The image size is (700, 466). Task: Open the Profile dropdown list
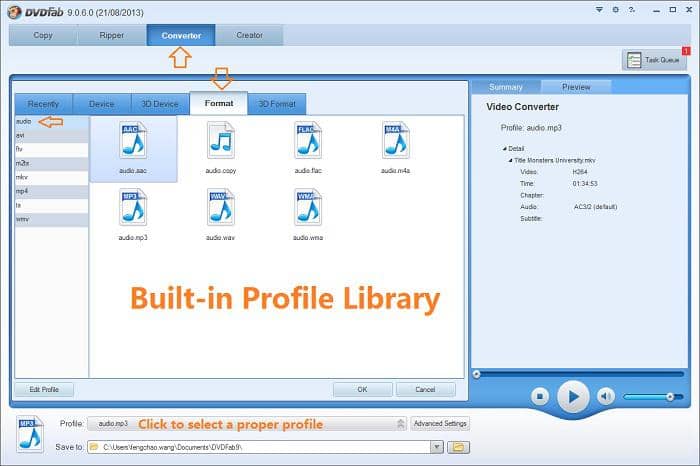pyautogui.click(x=401, y=424)
